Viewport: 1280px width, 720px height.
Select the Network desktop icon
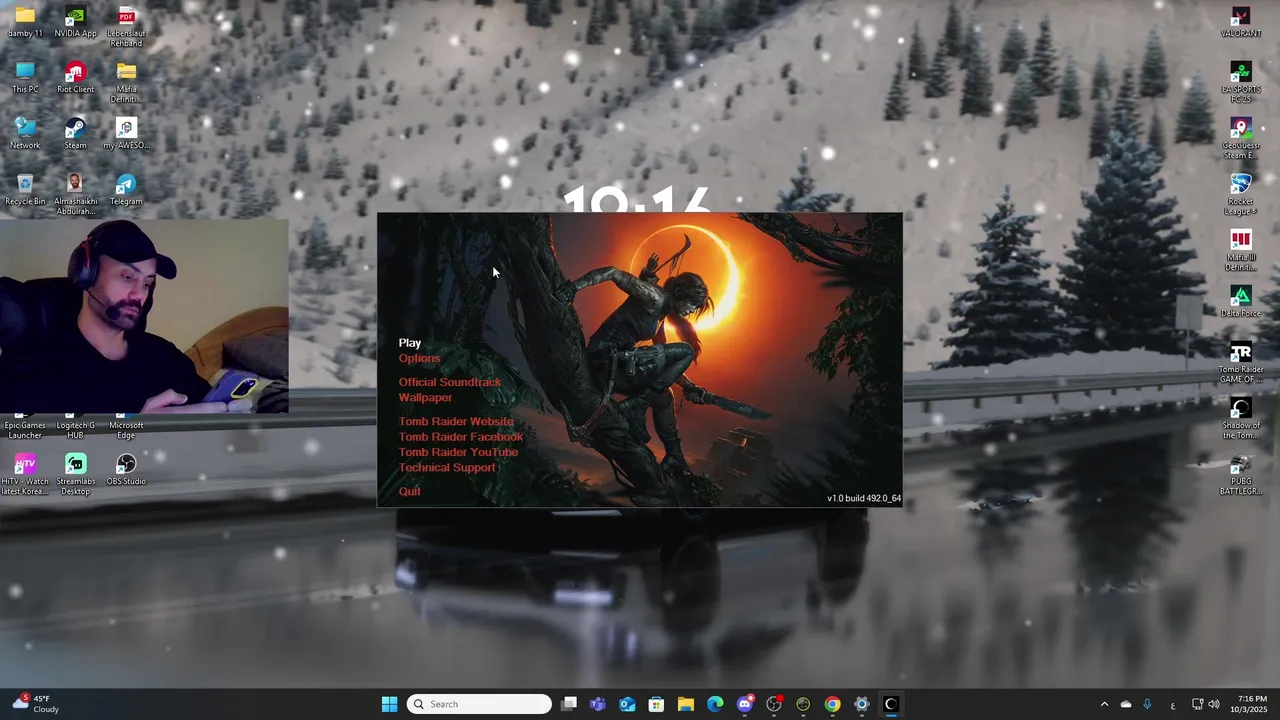tap(25, 134)
